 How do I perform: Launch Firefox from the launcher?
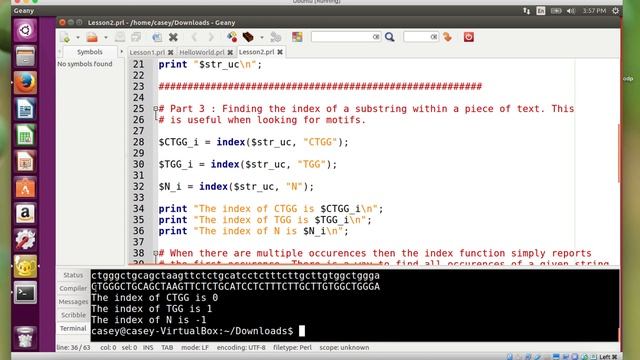(x=25, y=83)
